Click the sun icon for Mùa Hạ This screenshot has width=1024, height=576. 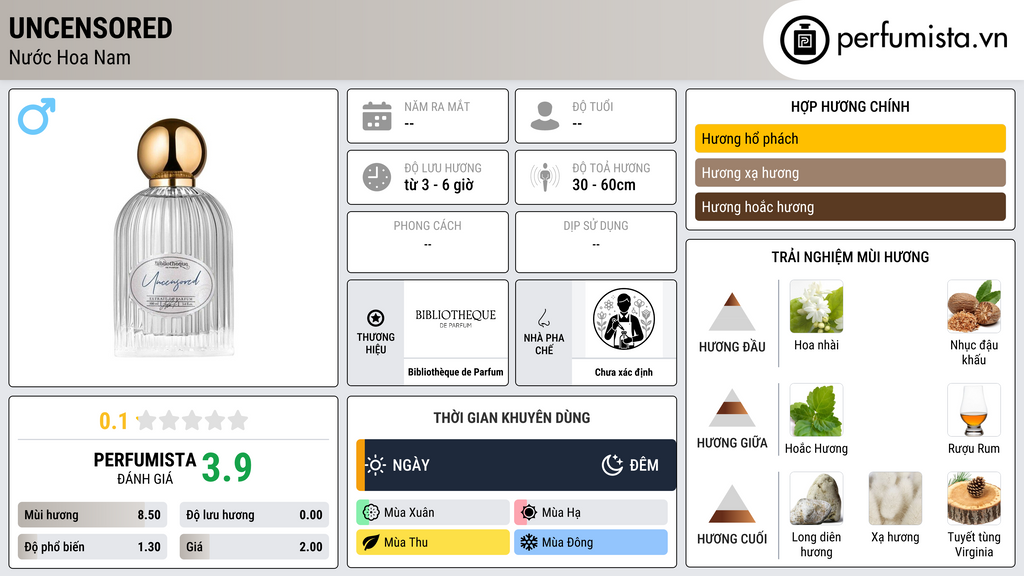529,512
